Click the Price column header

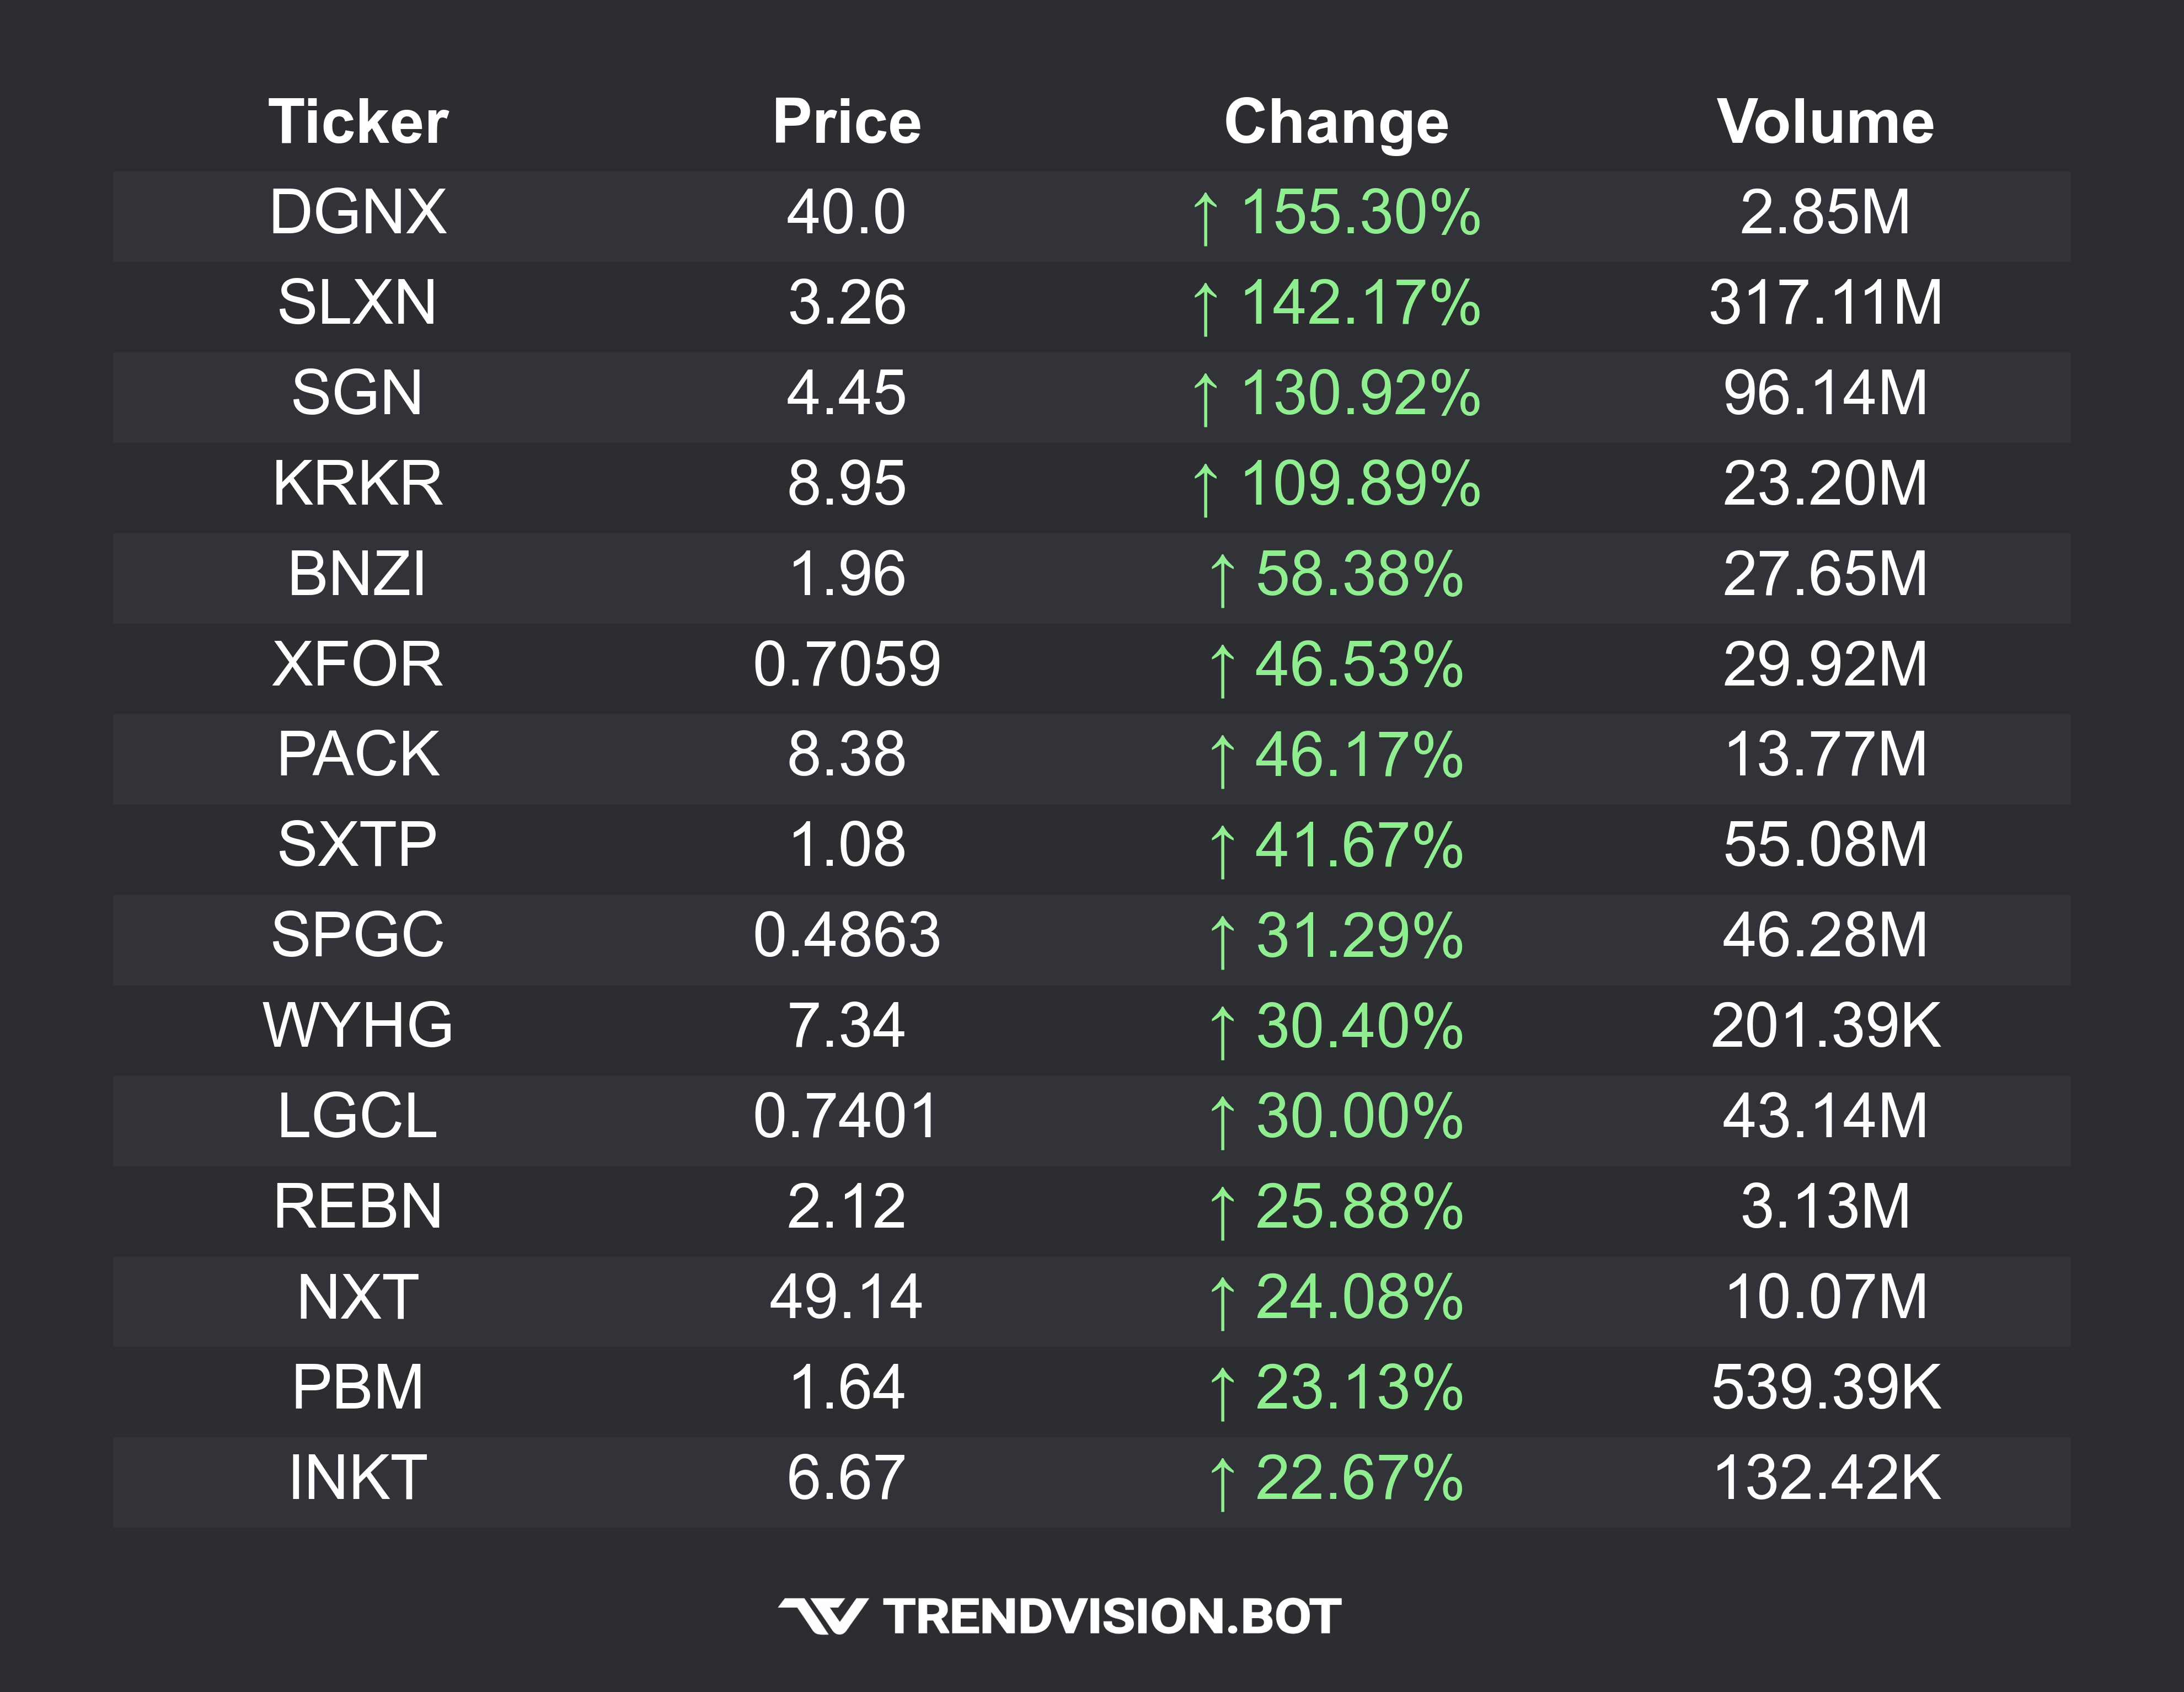tap(846, 122)
